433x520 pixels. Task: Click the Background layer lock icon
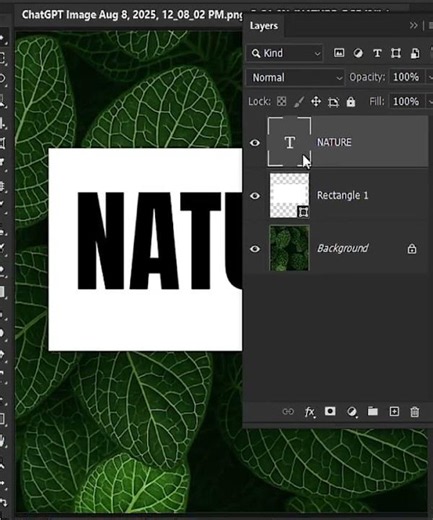(412, 249)
